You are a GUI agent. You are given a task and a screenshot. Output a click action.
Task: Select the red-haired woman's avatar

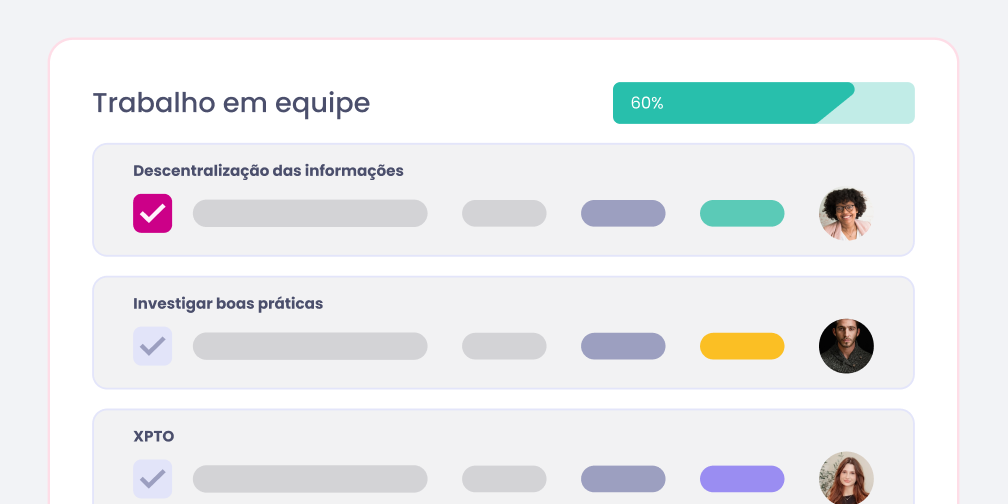(846, 478)
